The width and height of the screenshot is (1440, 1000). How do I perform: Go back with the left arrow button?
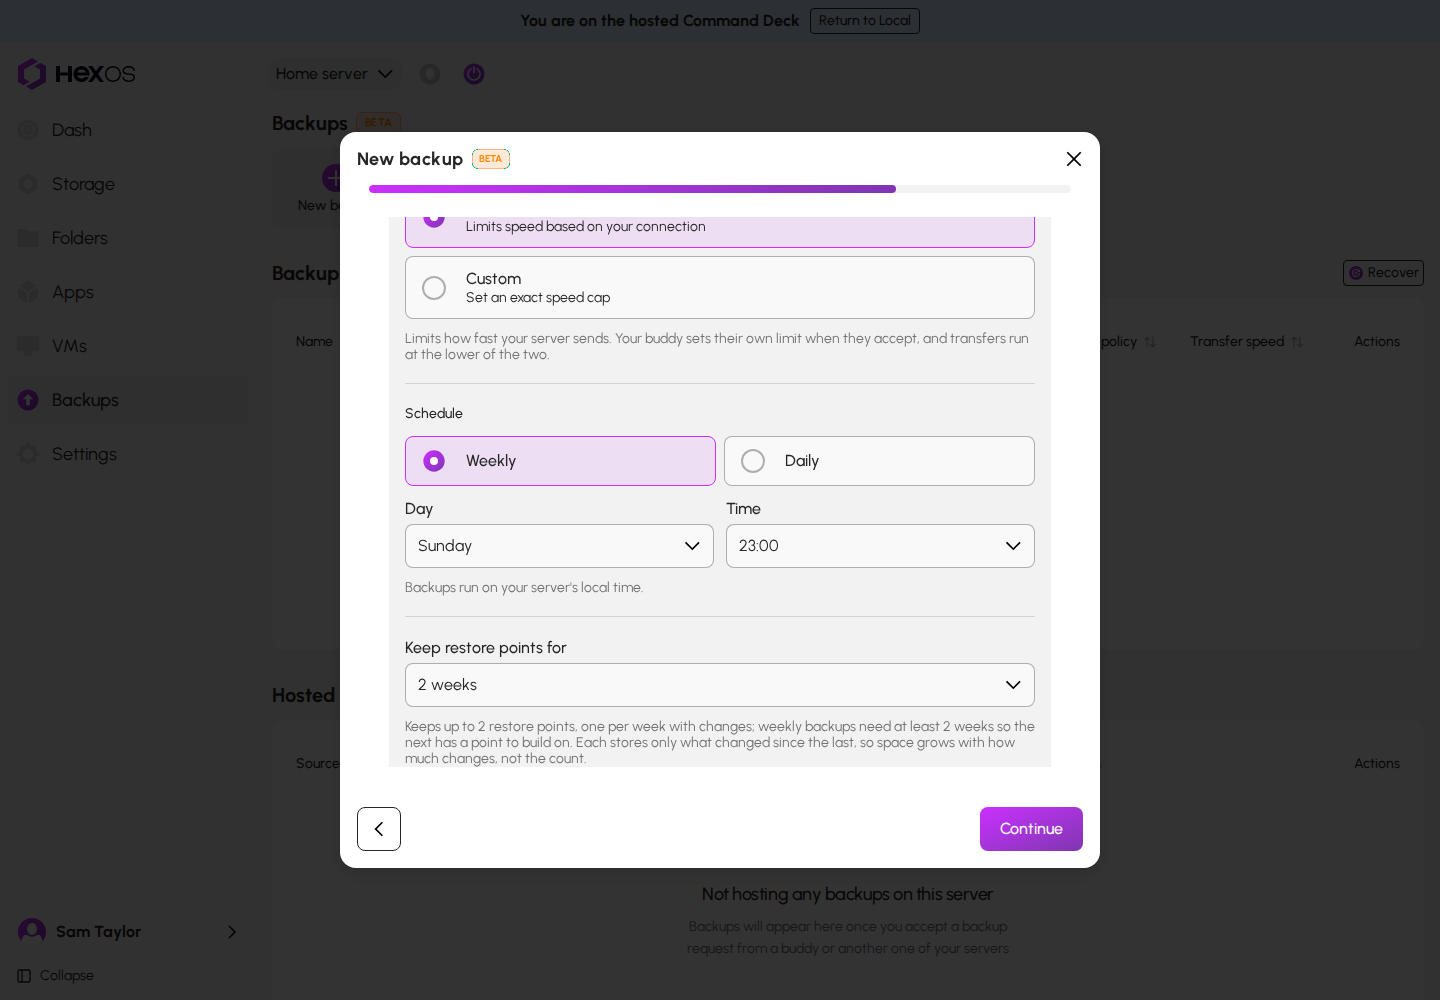click(379, 829)
